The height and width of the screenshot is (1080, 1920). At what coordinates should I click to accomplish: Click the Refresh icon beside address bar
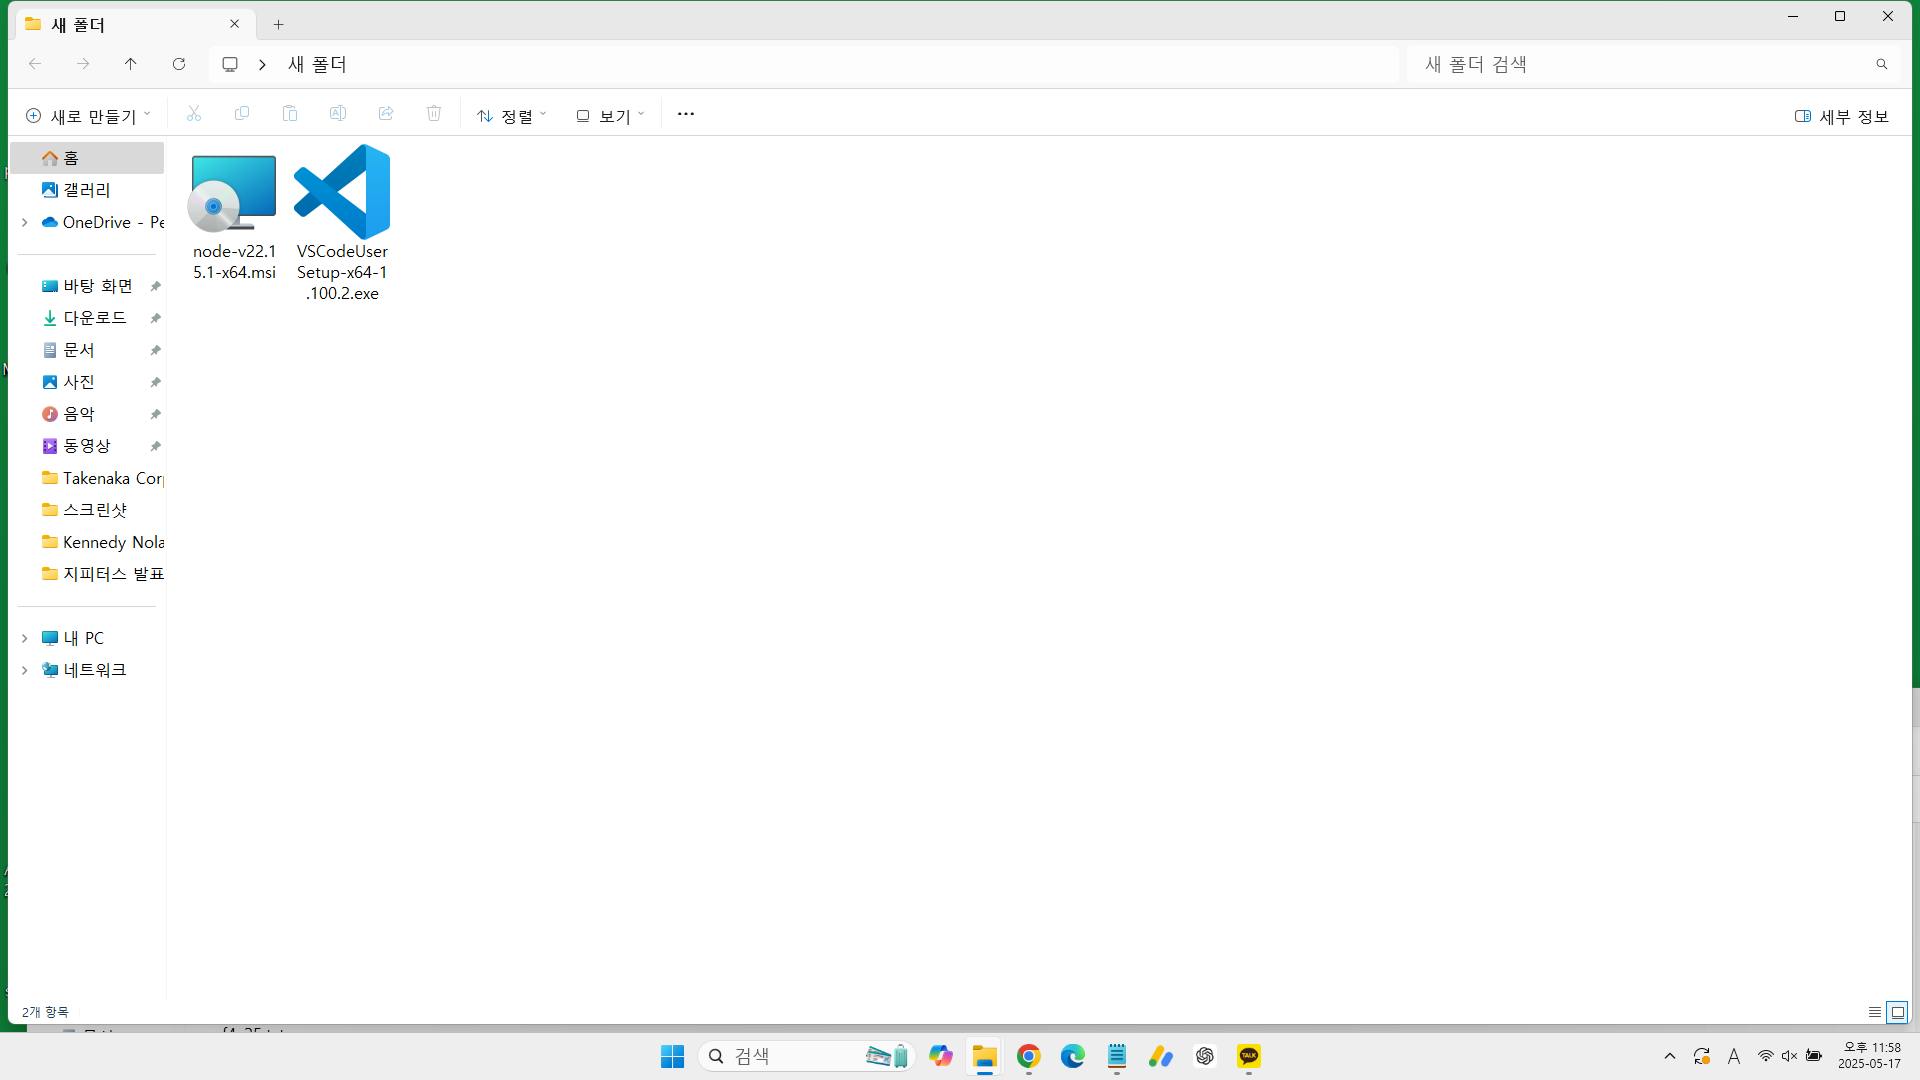click(x=179, y=64)
